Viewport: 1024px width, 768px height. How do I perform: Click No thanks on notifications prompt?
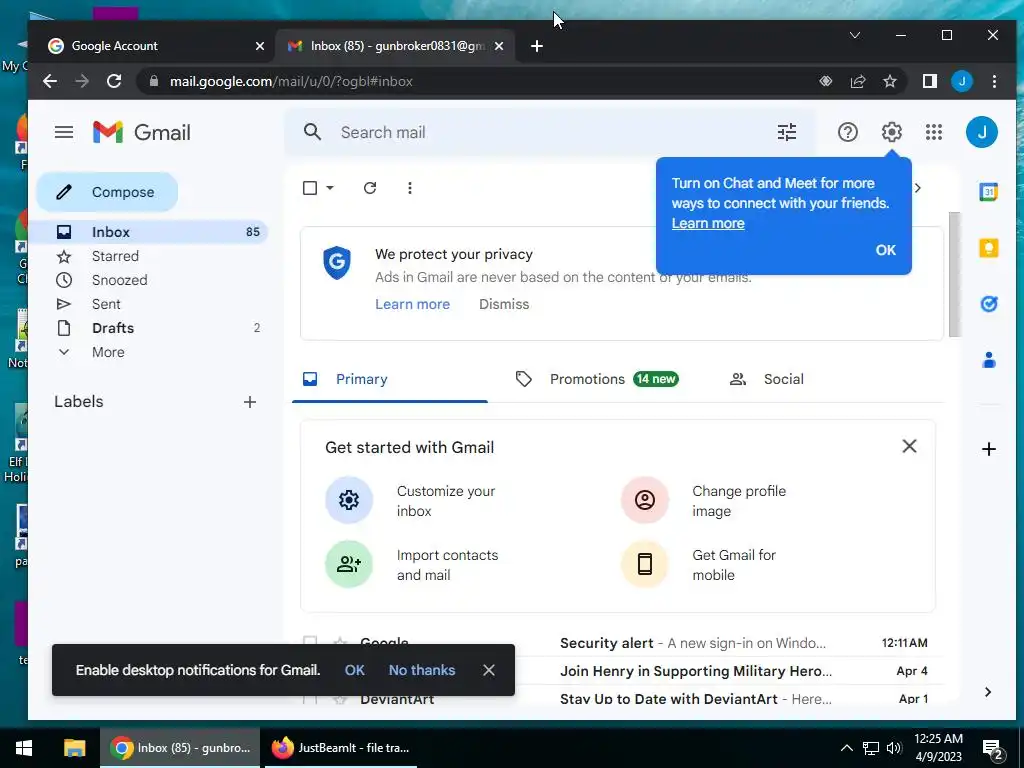tap(422, 670)
